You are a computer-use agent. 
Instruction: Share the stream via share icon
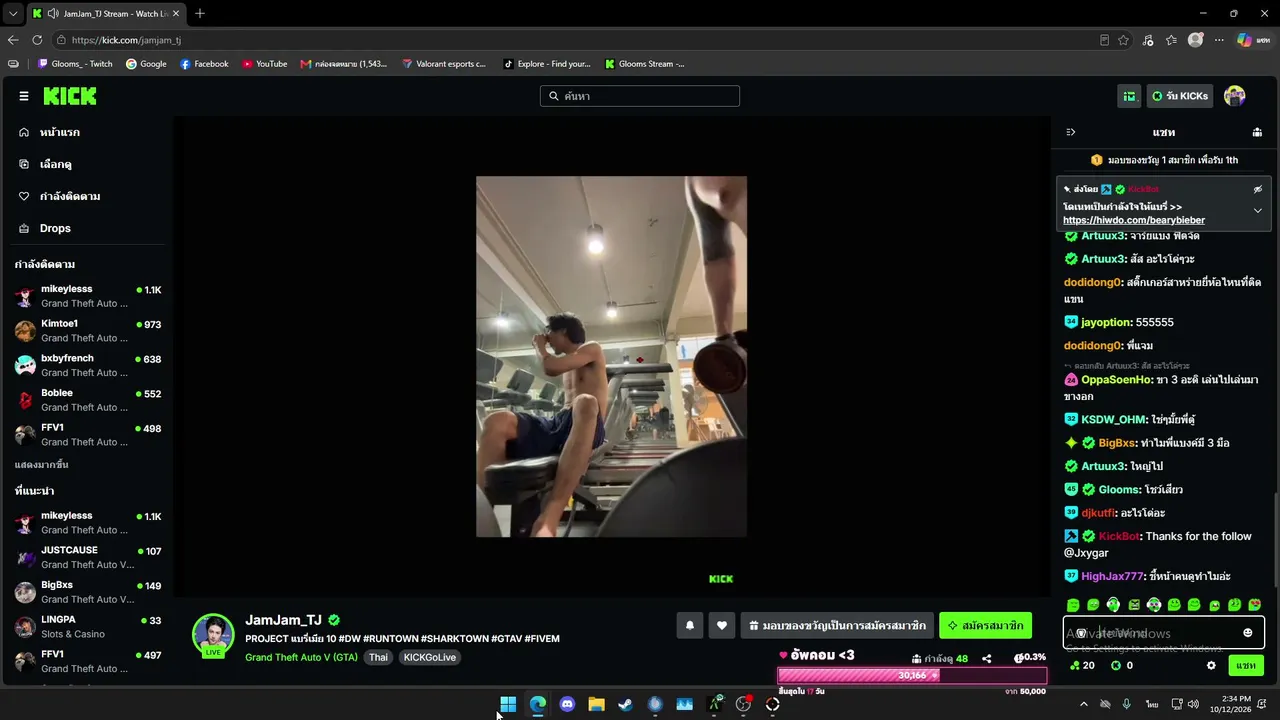[987, 659]
